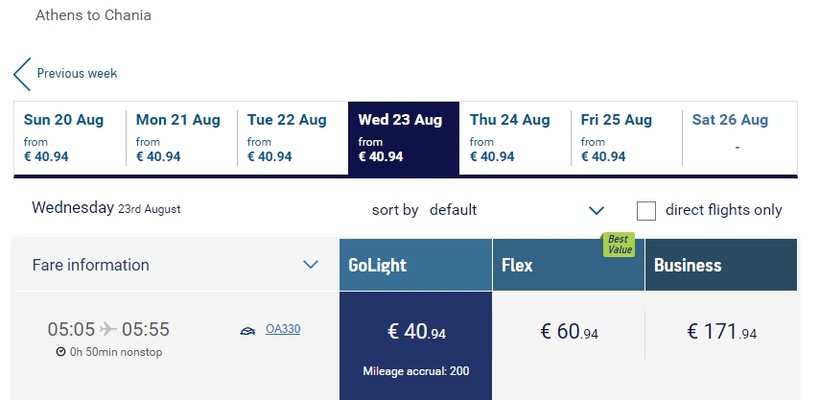Viewport: 820px width, 400px height.
Task: Select the Mon 21 Aug date tab
Action: pos(181,137)
